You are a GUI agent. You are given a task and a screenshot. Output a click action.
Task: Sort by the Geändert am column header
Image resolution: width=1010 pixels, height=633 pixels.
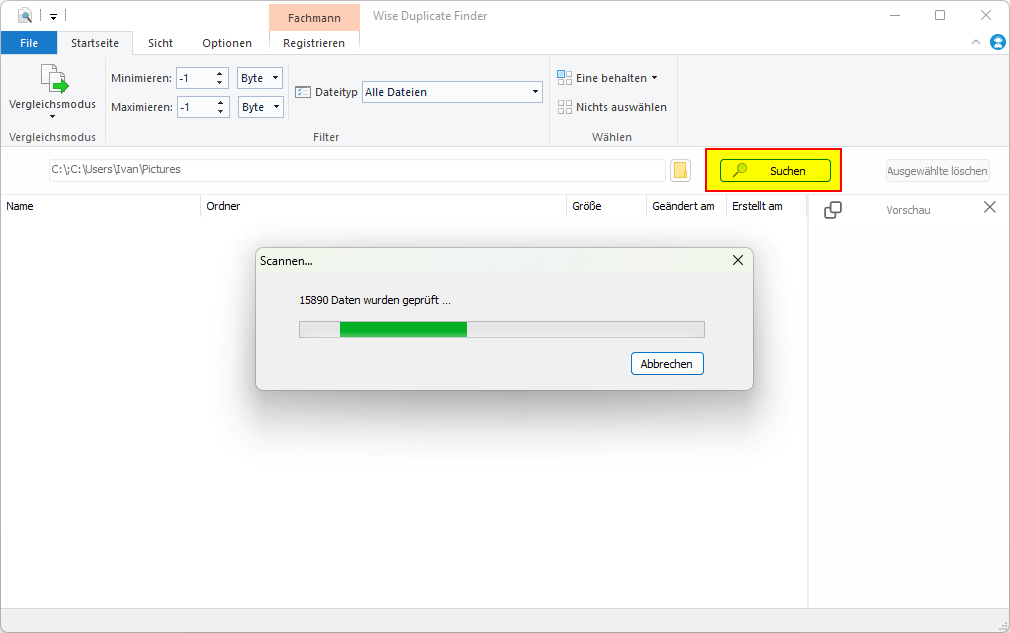click(686, 206)
